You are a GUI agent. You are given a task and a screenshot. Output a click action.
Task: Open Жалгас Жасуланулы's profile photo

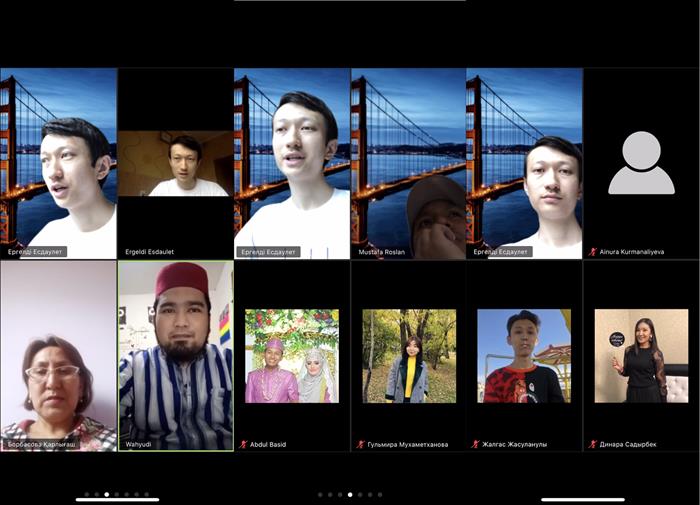point(524,356)
